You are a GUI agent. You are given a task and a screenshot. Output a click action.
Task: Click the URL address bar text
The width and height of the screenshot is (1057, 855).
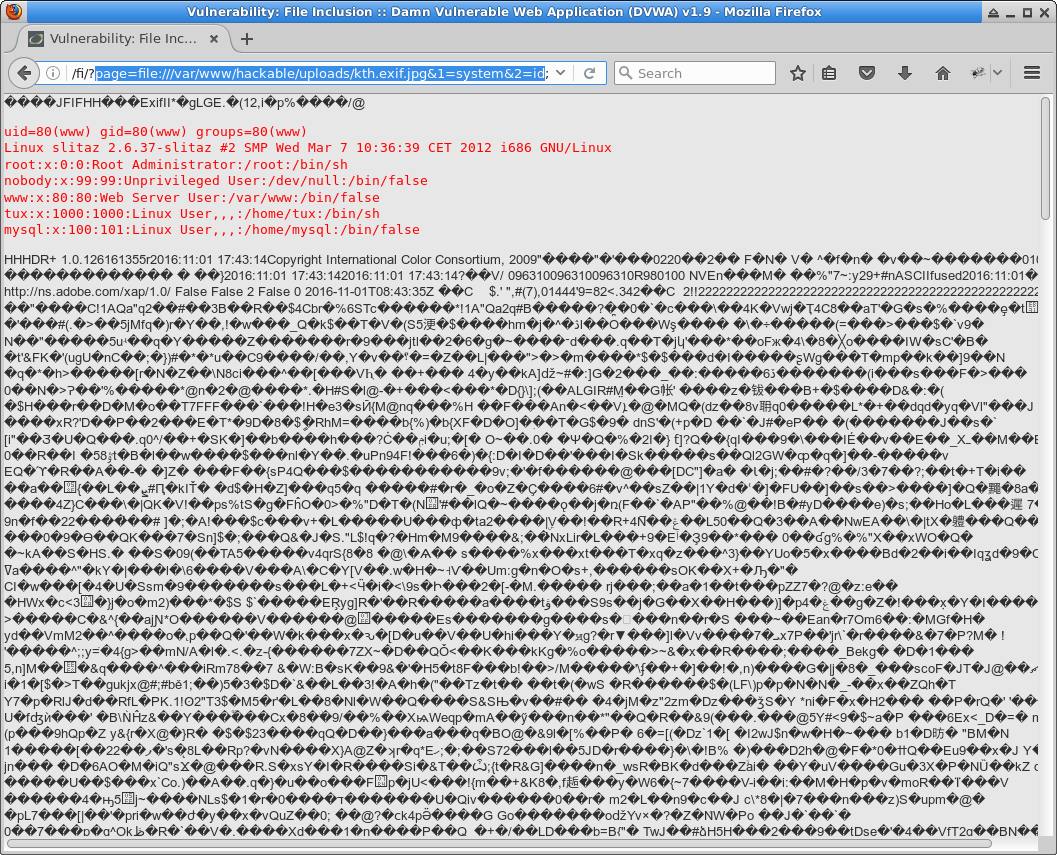click(309, 73)
